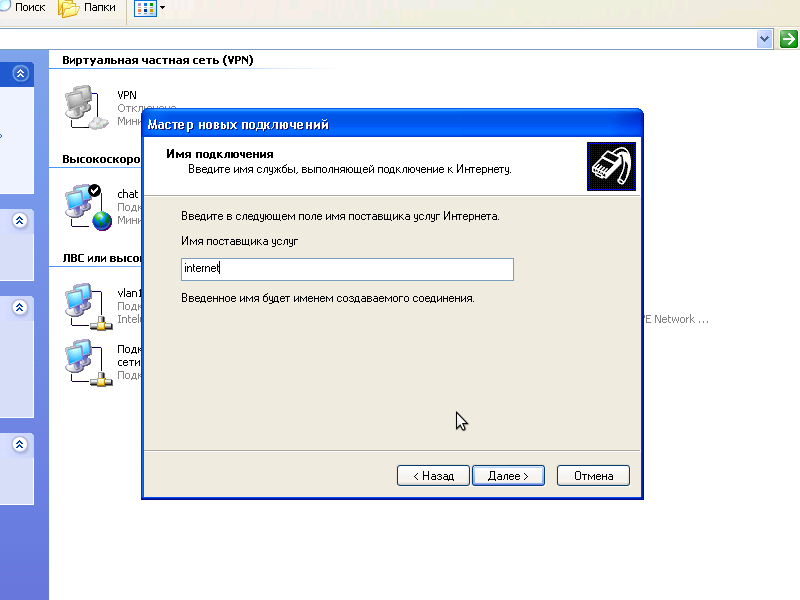Proceed with the Далее button
Viewport: 800px width, 600px height.
click(508, 476)
